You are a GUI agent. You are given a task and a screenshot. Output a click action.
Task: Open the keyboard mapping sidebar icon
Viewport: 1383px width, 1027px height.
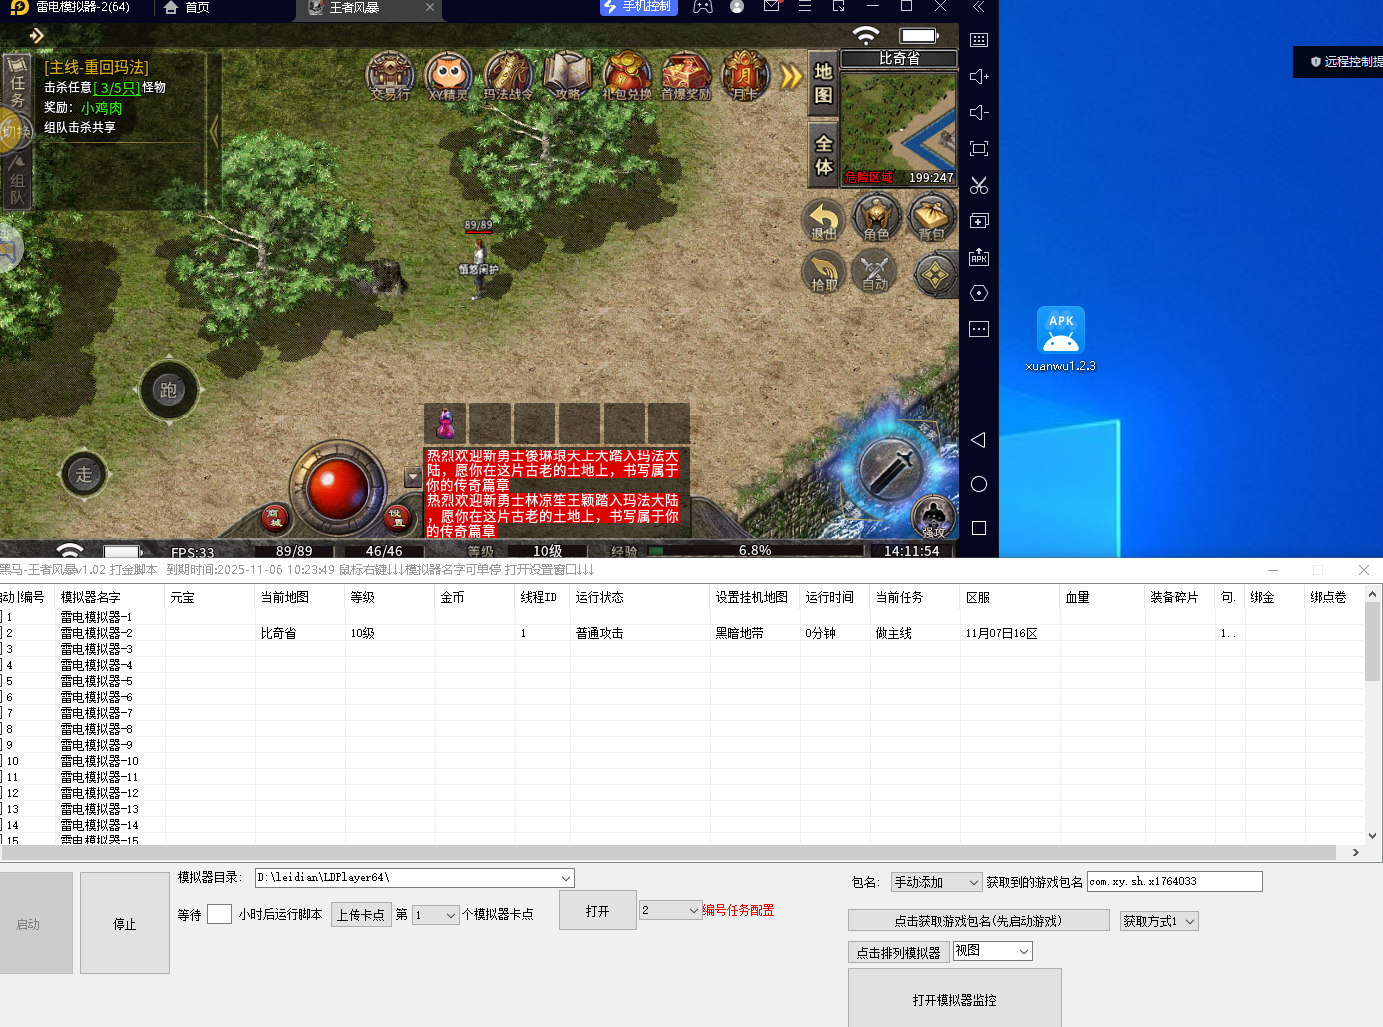(x=979, y=40)
